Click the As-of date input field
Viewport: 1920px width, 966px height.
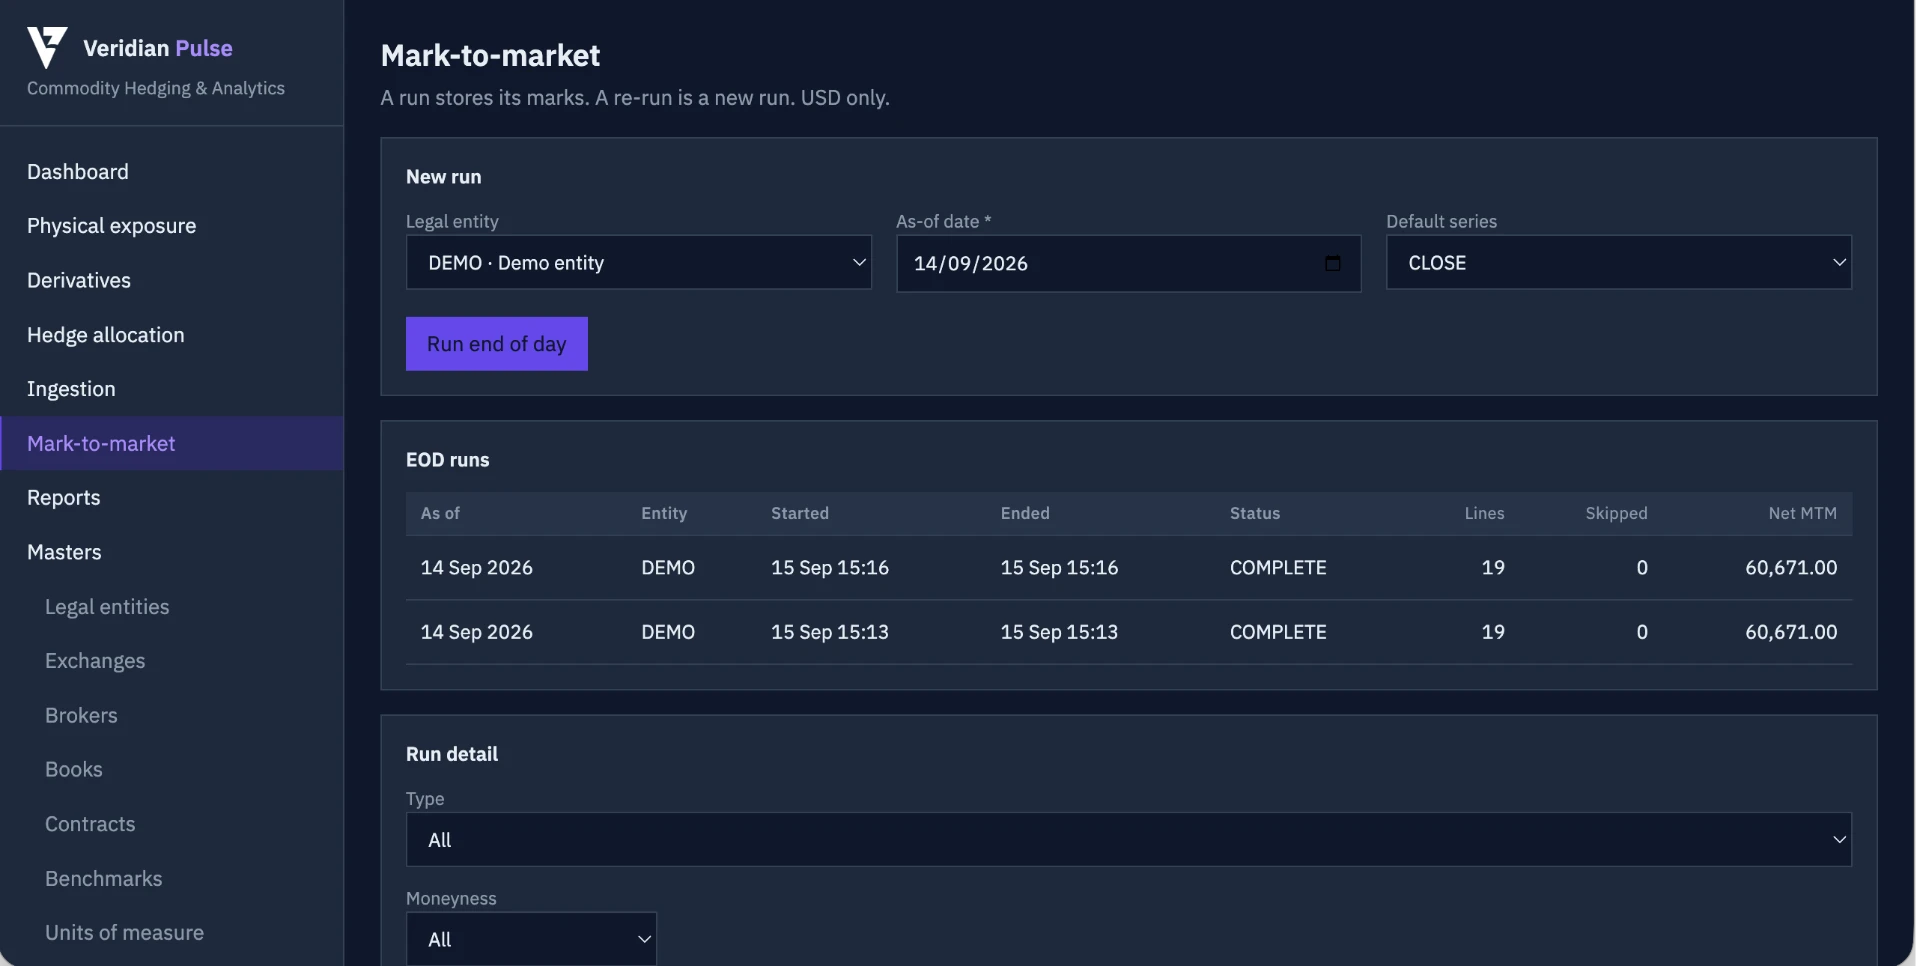point(1129,264)
